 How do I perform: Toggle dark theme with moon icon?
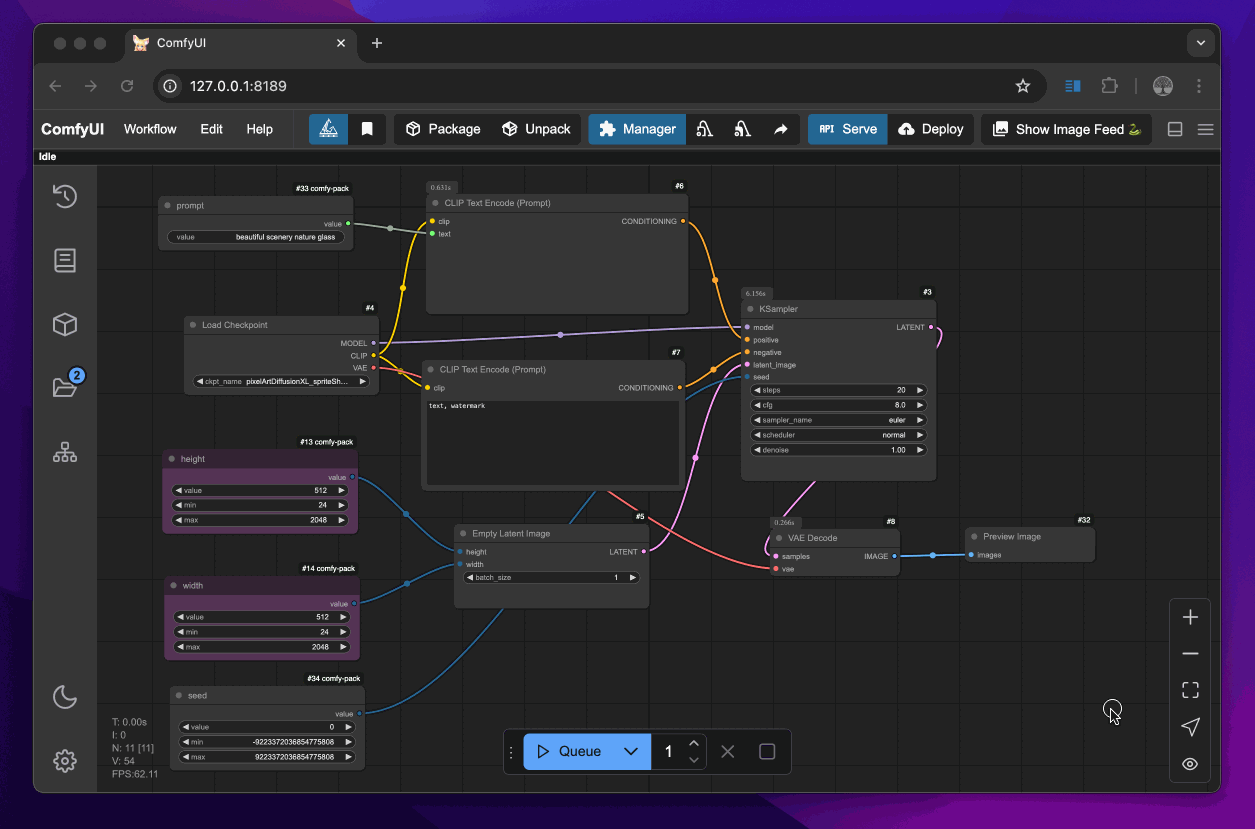[65, 697]
